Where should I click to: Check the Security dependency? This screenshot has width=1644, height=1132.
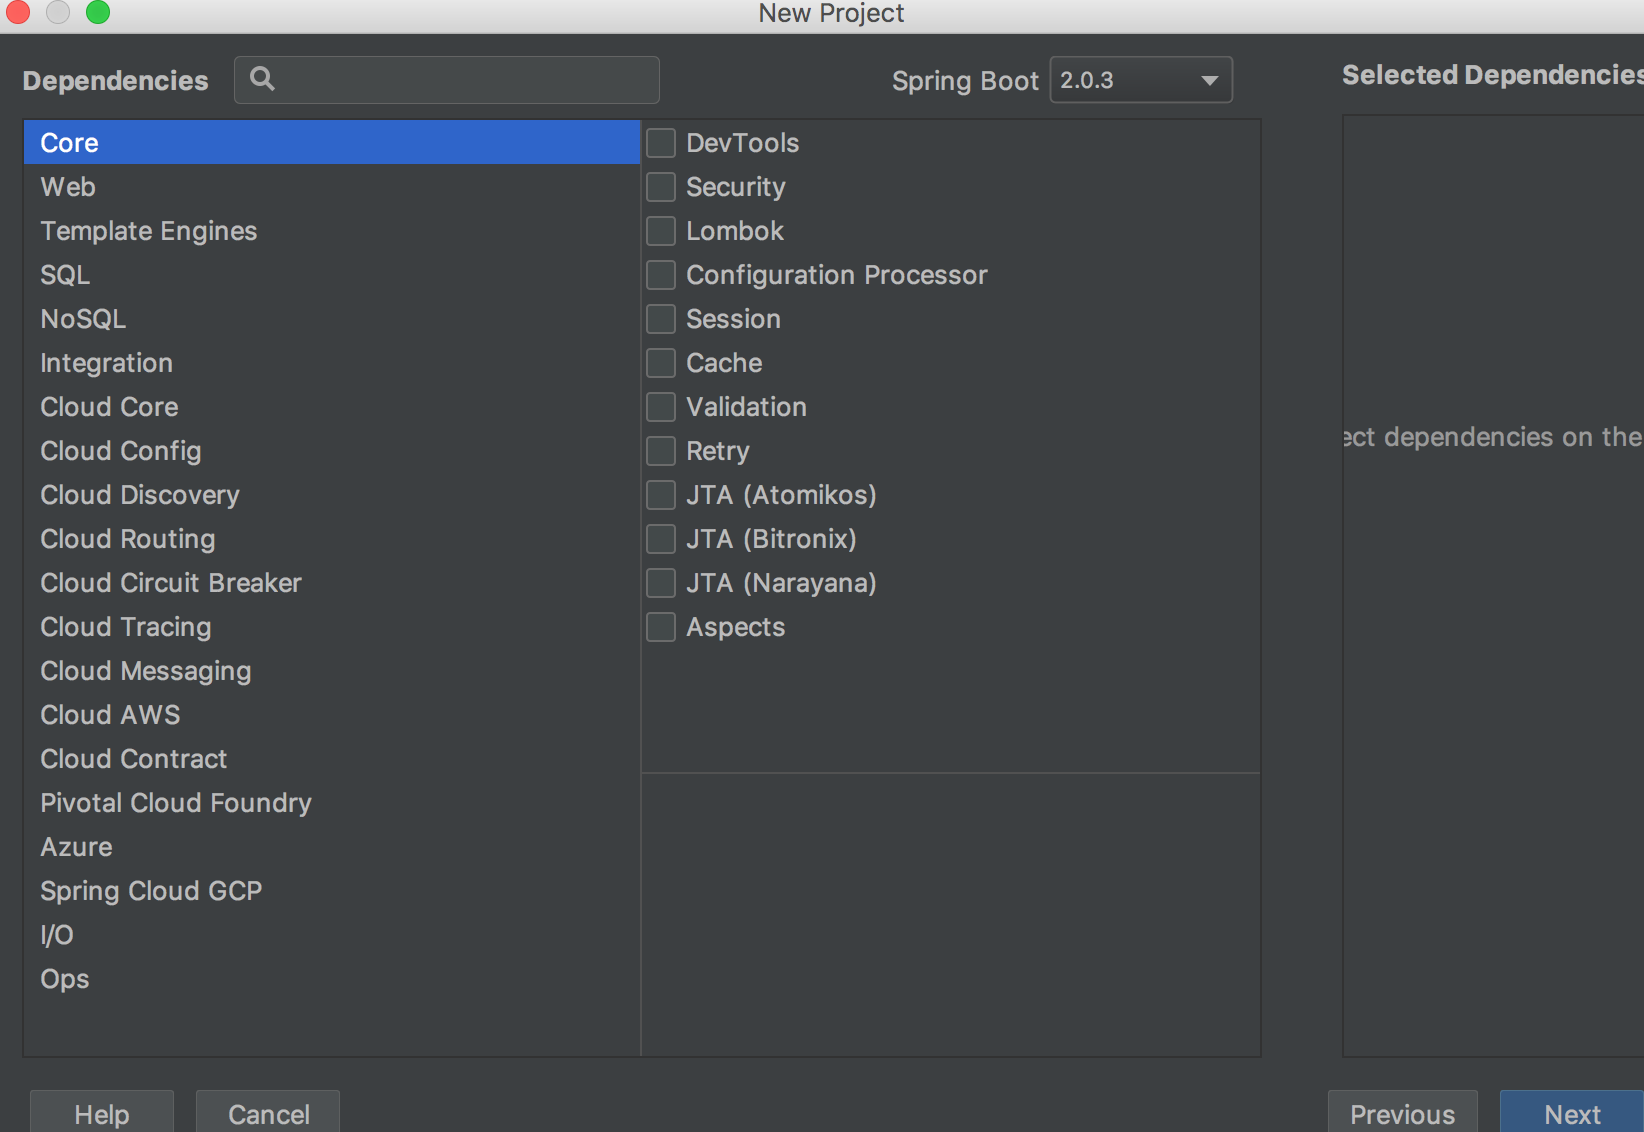[x=661, y=187]
